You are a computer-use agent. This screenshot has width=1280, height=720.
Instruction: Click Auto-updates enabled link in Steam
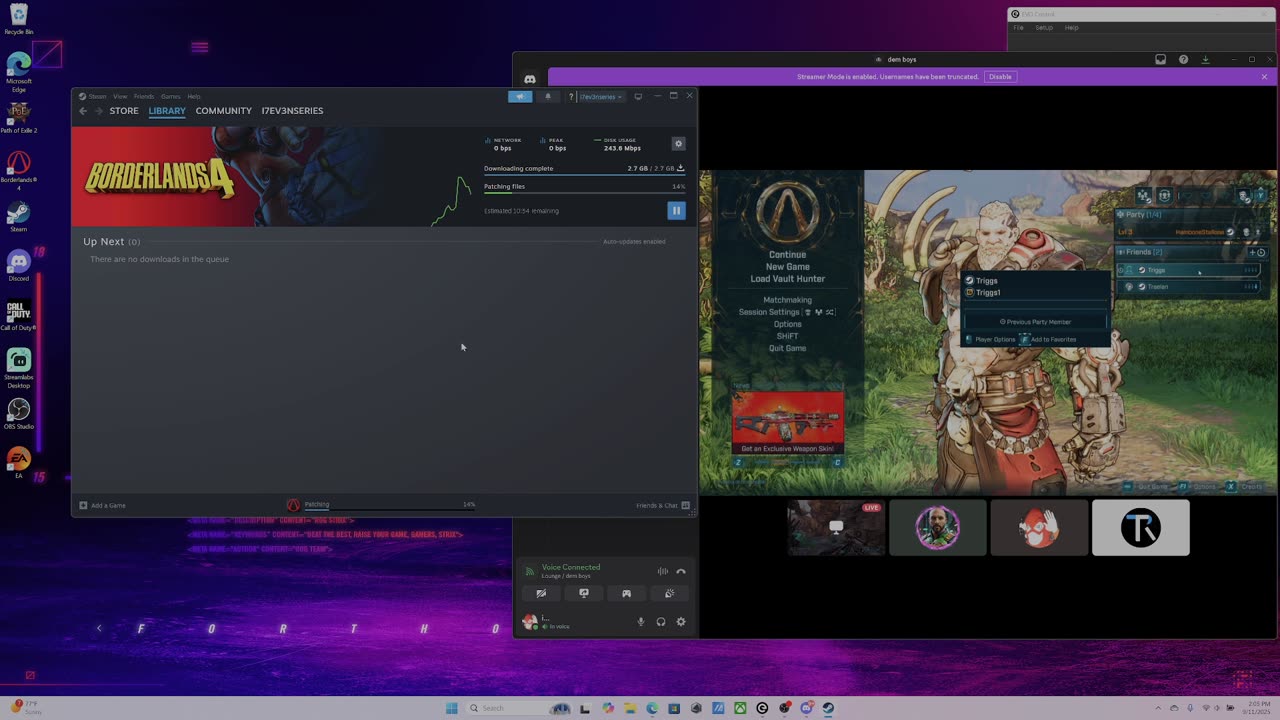[634, 242]
